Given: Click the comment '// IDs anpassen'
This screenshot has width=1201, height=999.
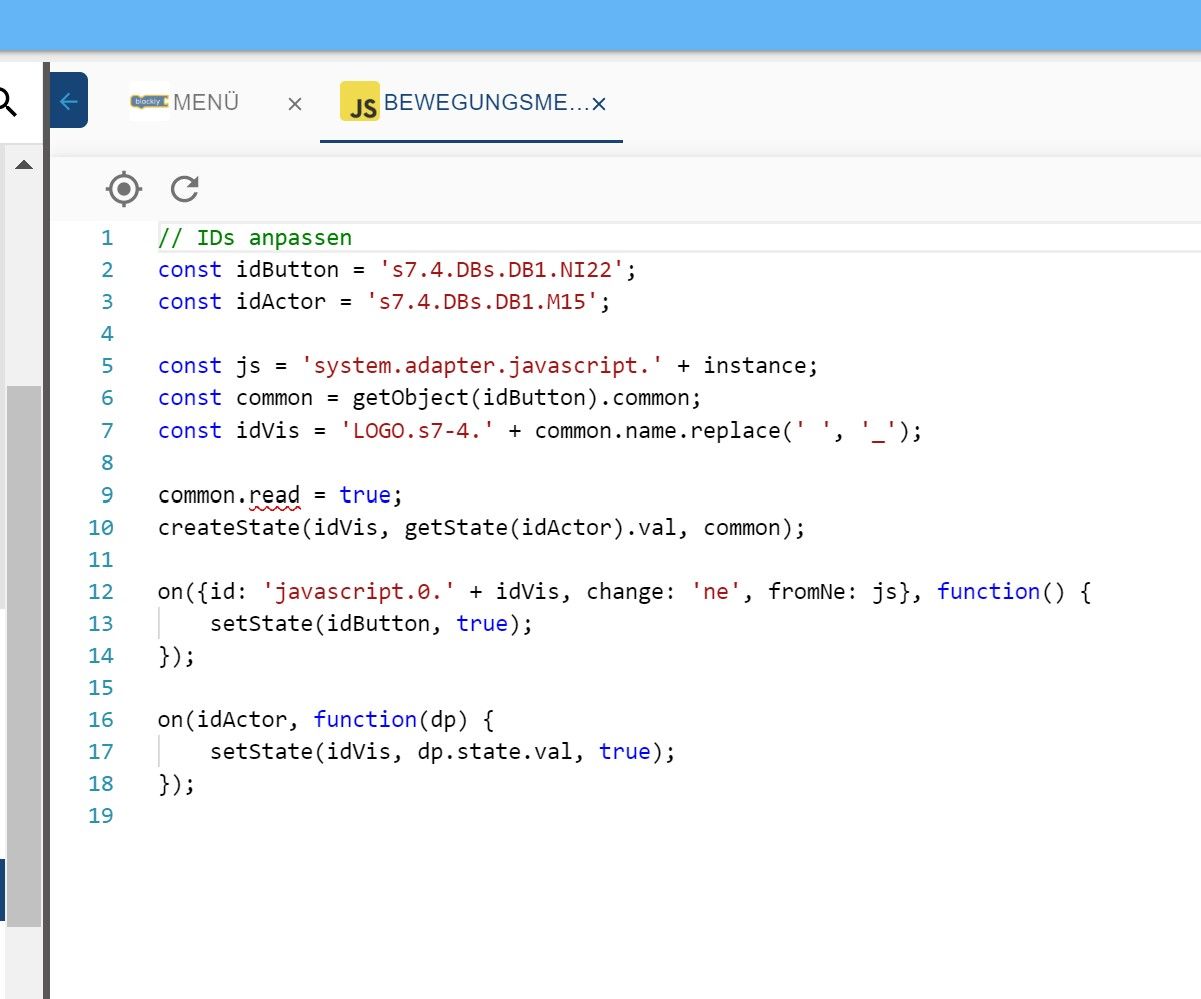Looking at the screenshot, I should [x=255, y=238].
